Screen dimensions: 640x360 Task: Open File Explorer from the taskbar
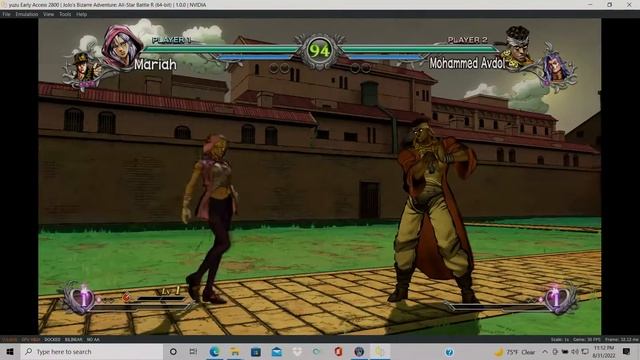coord(235,351)
